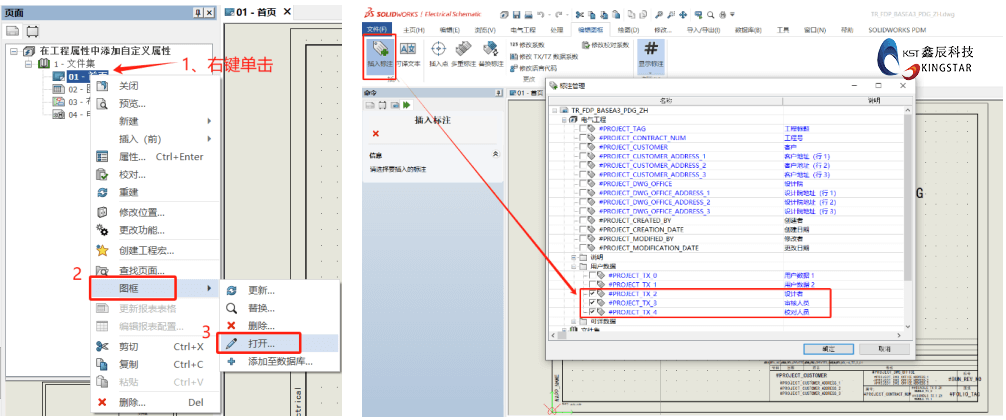Choose 打开... from the submenu
This screenshot has width=1006, height=420.
[x=264, y=343]
